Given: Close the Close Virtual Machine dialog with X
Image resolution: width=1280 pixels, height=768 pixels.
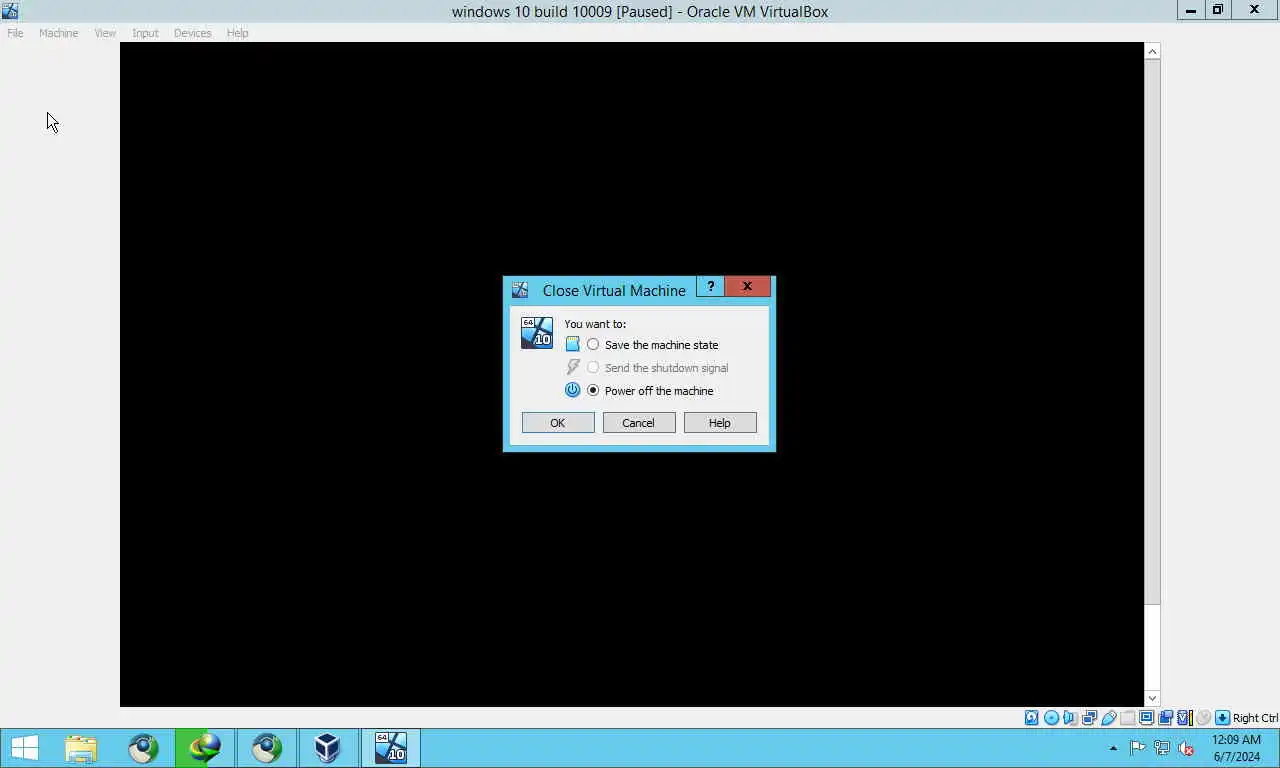Looking at the screenshot, I should pyautogui.click(x=747, y=287).
